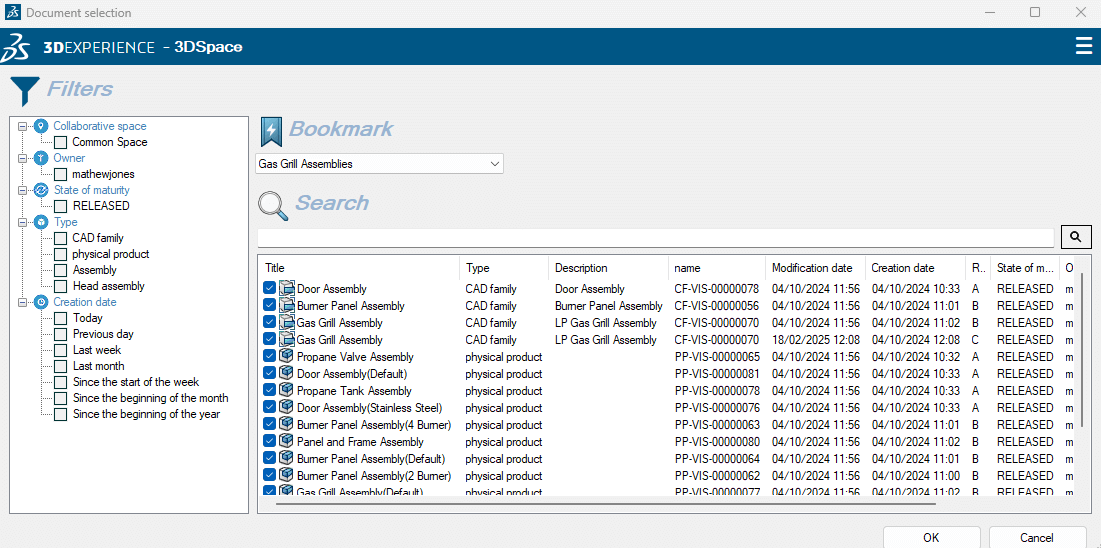The height and width of the screenshot is (548, 1101).
Task: Click the Bookmark ribbon icon
Action: 271,131
